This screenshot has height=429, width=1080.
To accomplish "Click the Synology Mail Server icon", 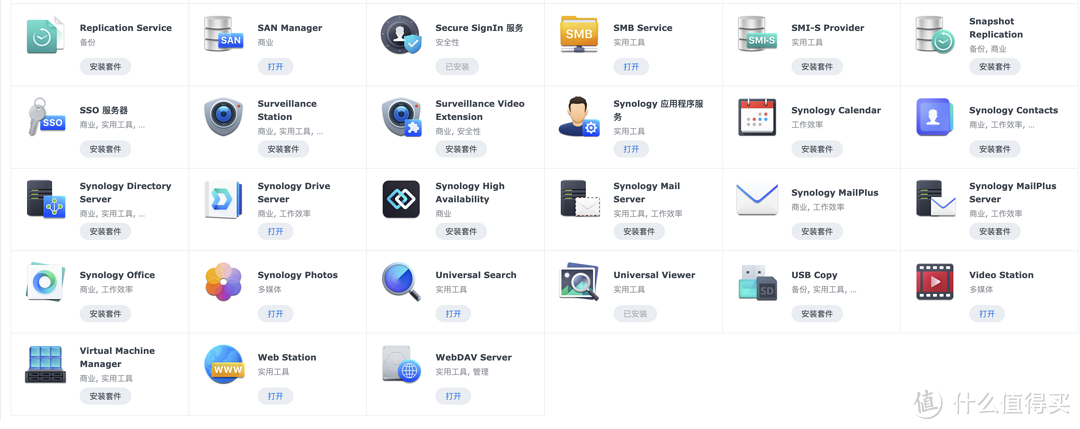I will (579, 199).
